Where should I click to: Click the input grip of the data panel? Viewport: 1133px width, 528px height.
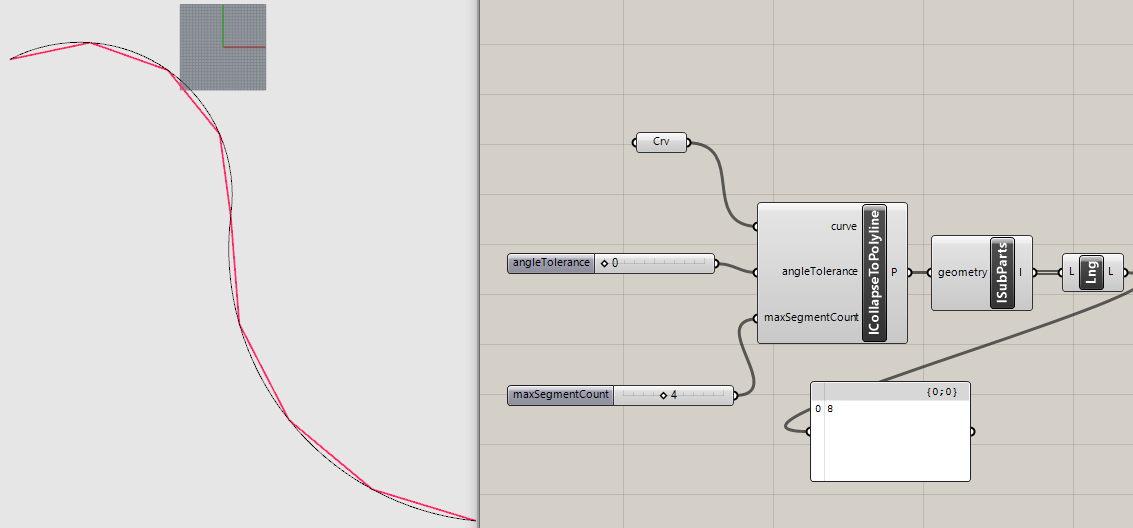pos(809,432)
